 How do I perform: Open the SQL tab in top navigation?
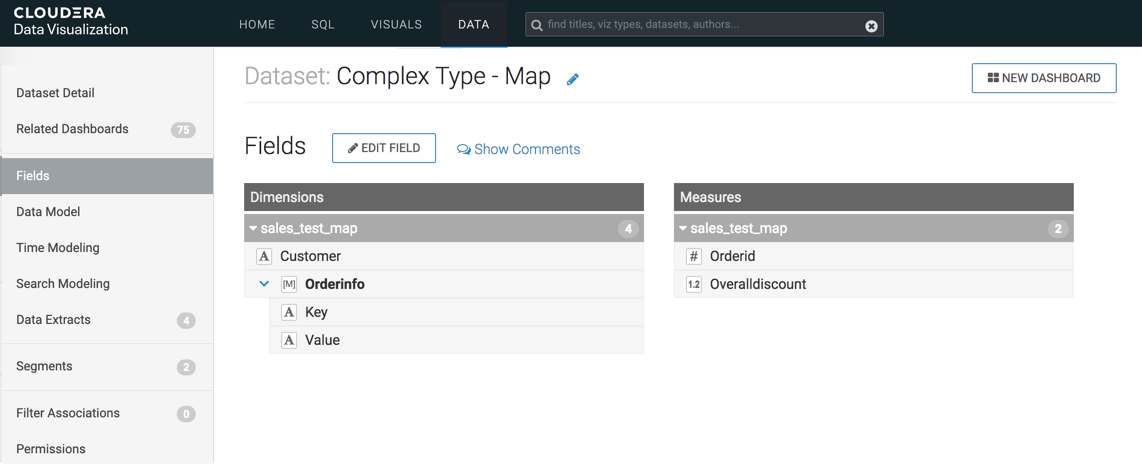click(x=322, y=24)
